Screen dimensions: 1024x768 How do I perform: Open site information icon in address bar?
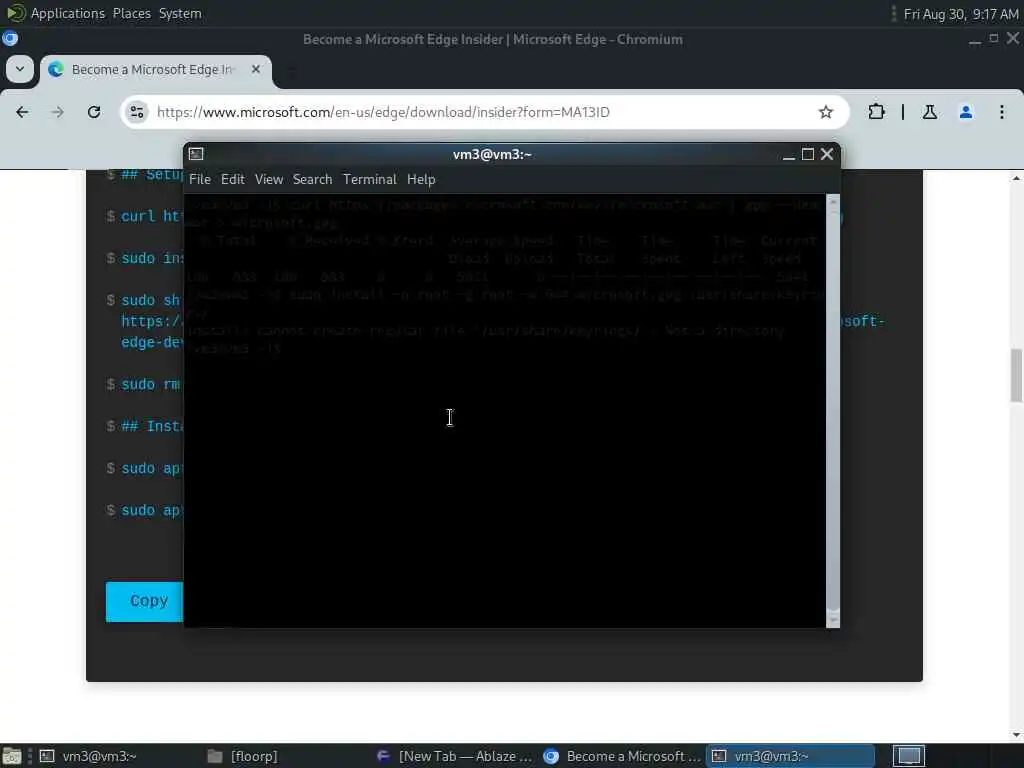tap(137, 112)
